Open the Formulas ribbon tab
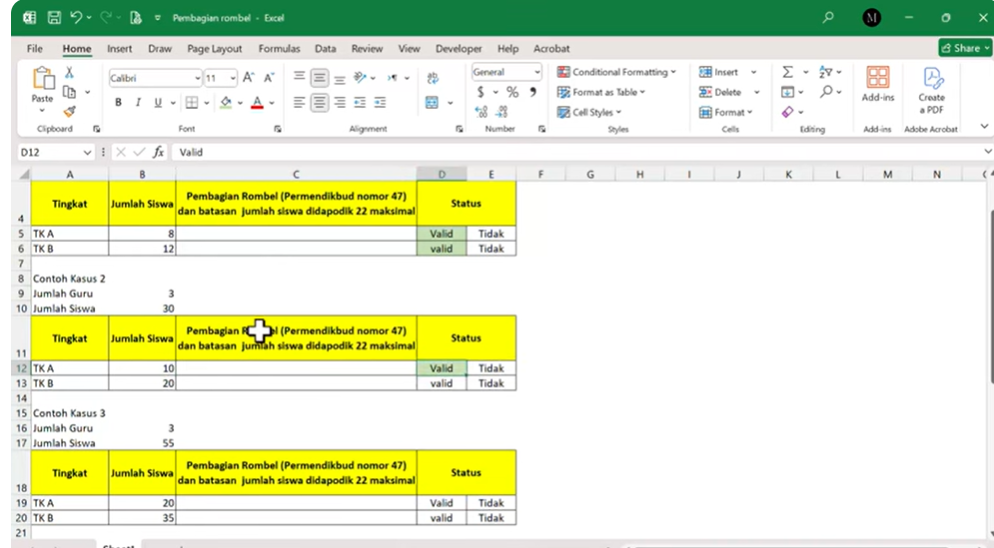The image size is (994, 548). tap(279, 48)
